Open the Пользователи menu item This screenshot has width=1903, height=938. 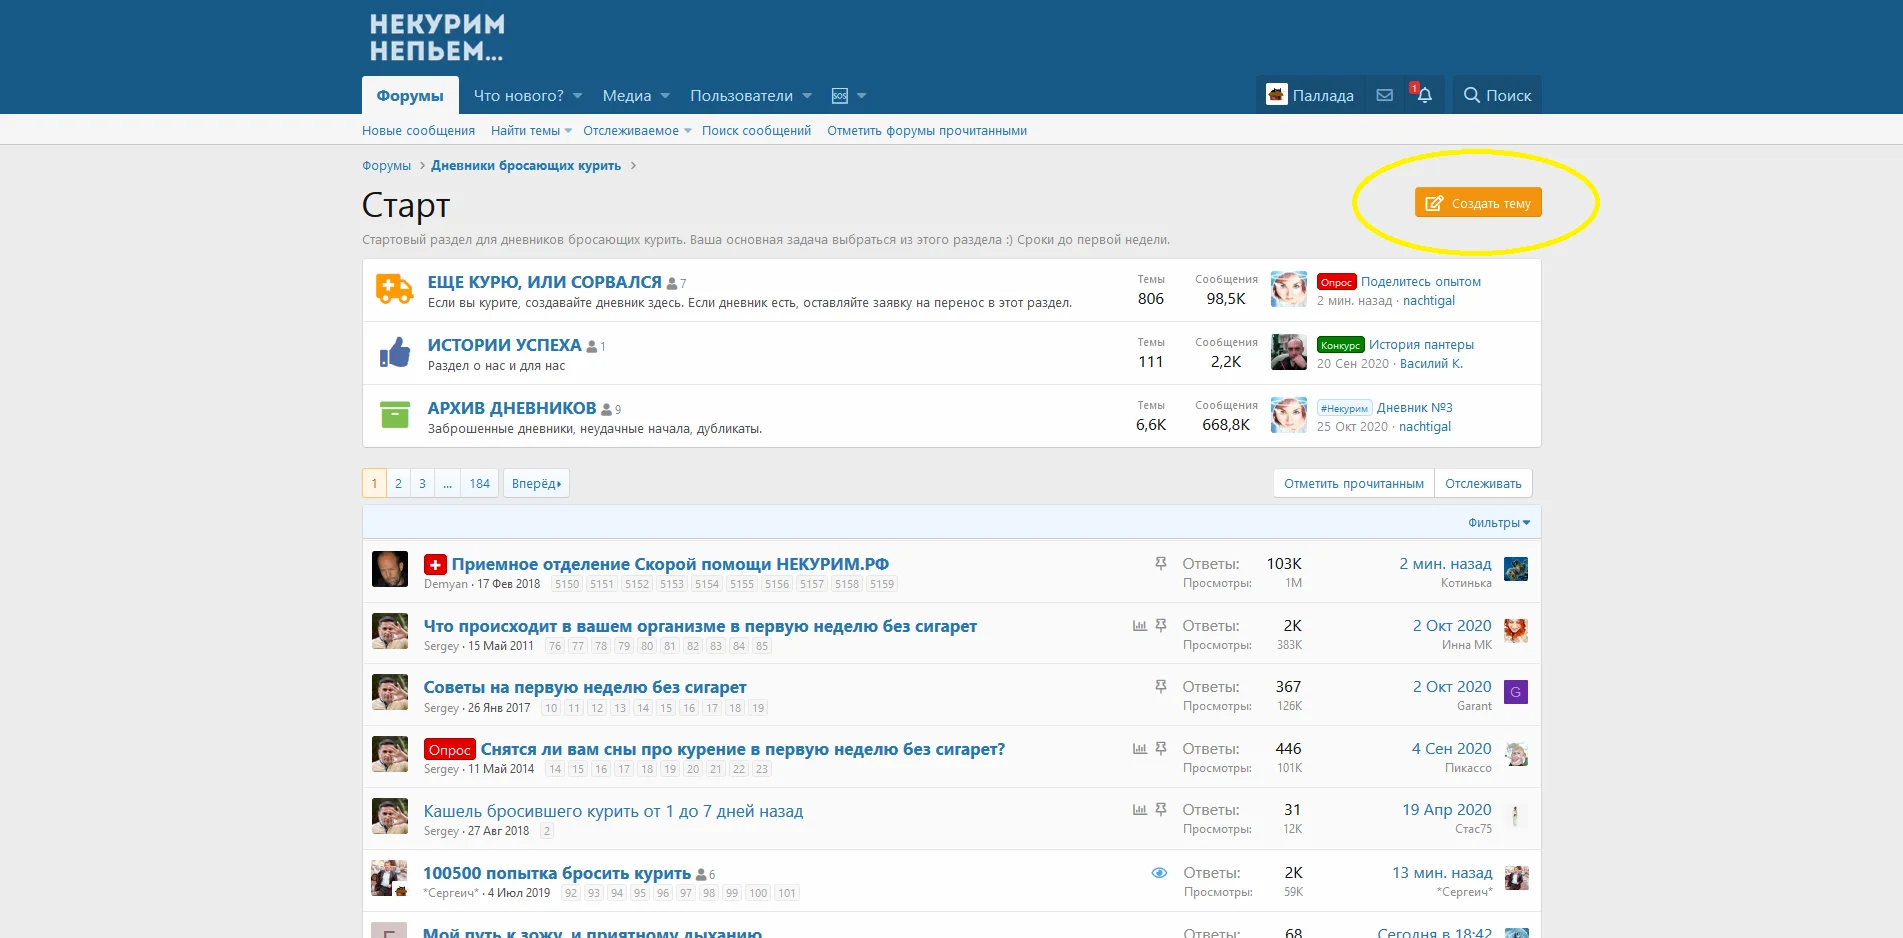(x=741, y=96)
